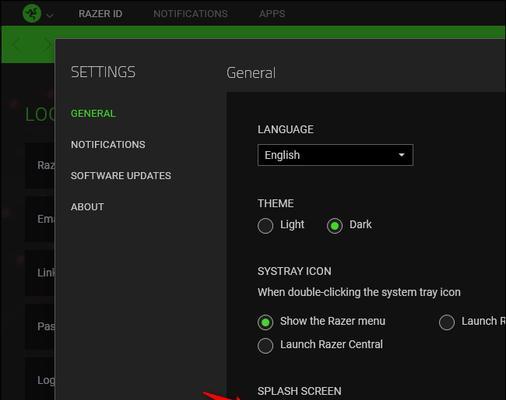Go back with the left arrow

coord(17,44)
